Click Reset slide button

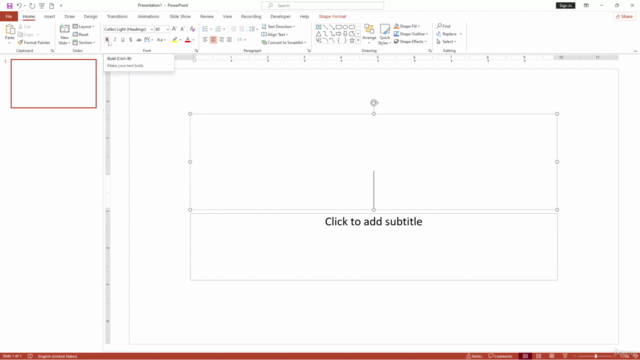point(81,35)
